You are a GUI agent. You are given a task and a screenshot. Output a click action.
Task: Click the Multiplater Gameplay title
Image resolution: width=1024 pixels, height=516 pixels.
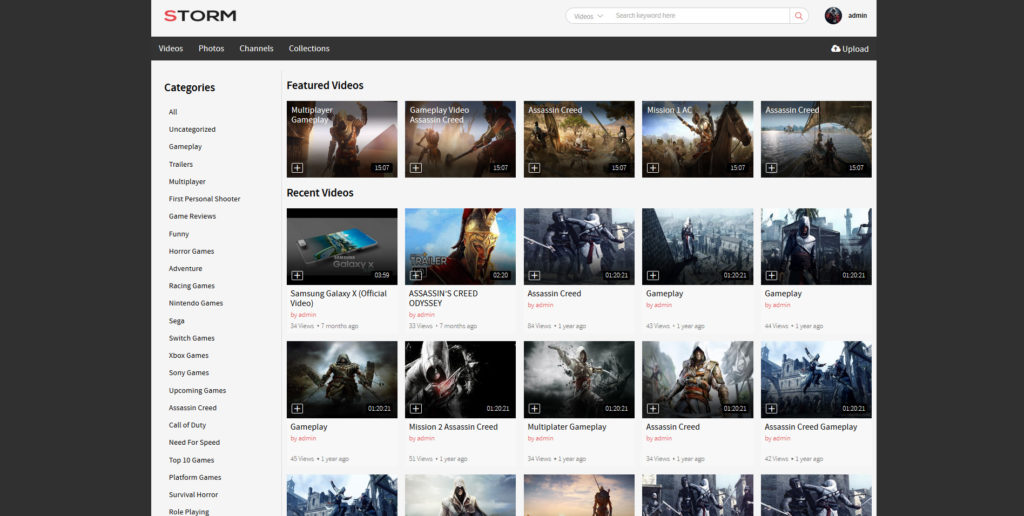[567, 427]
